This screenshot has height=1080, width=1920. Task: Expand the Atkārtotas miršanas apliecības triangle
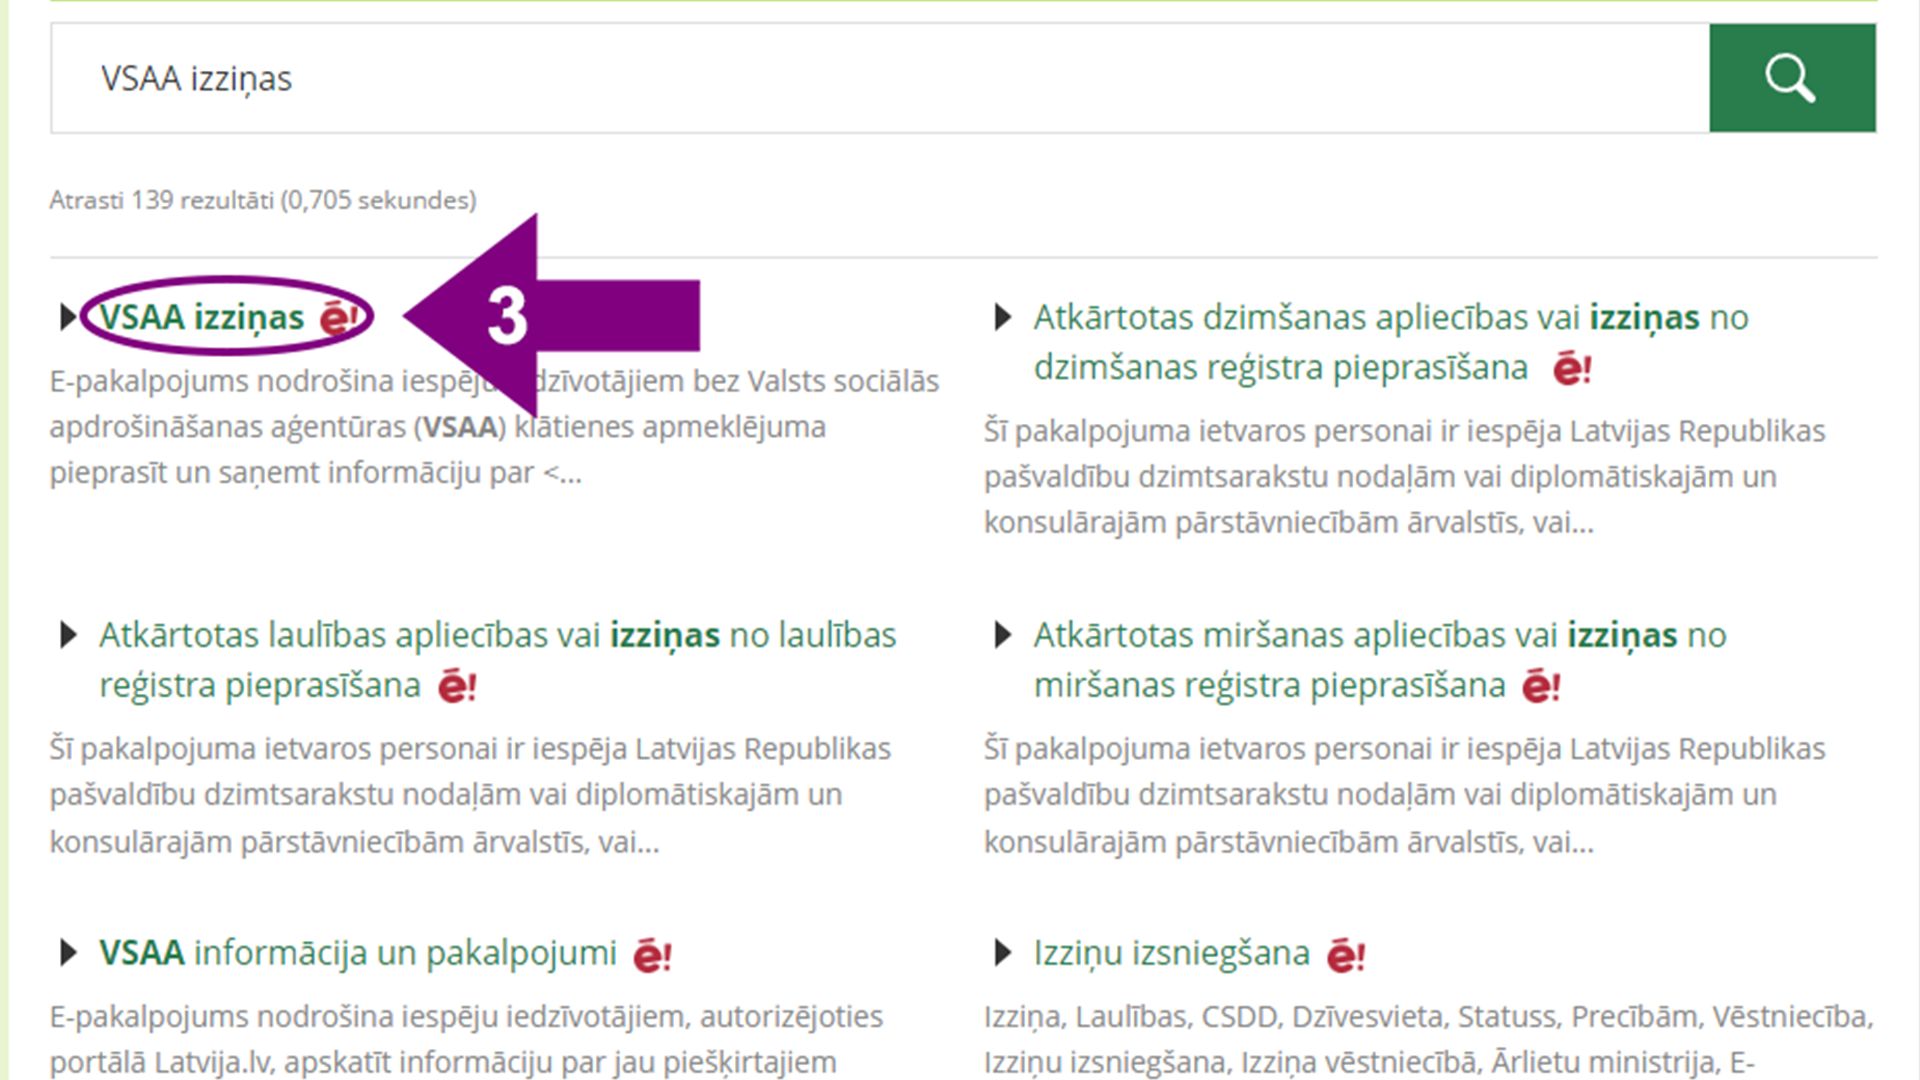point(1002,635)
